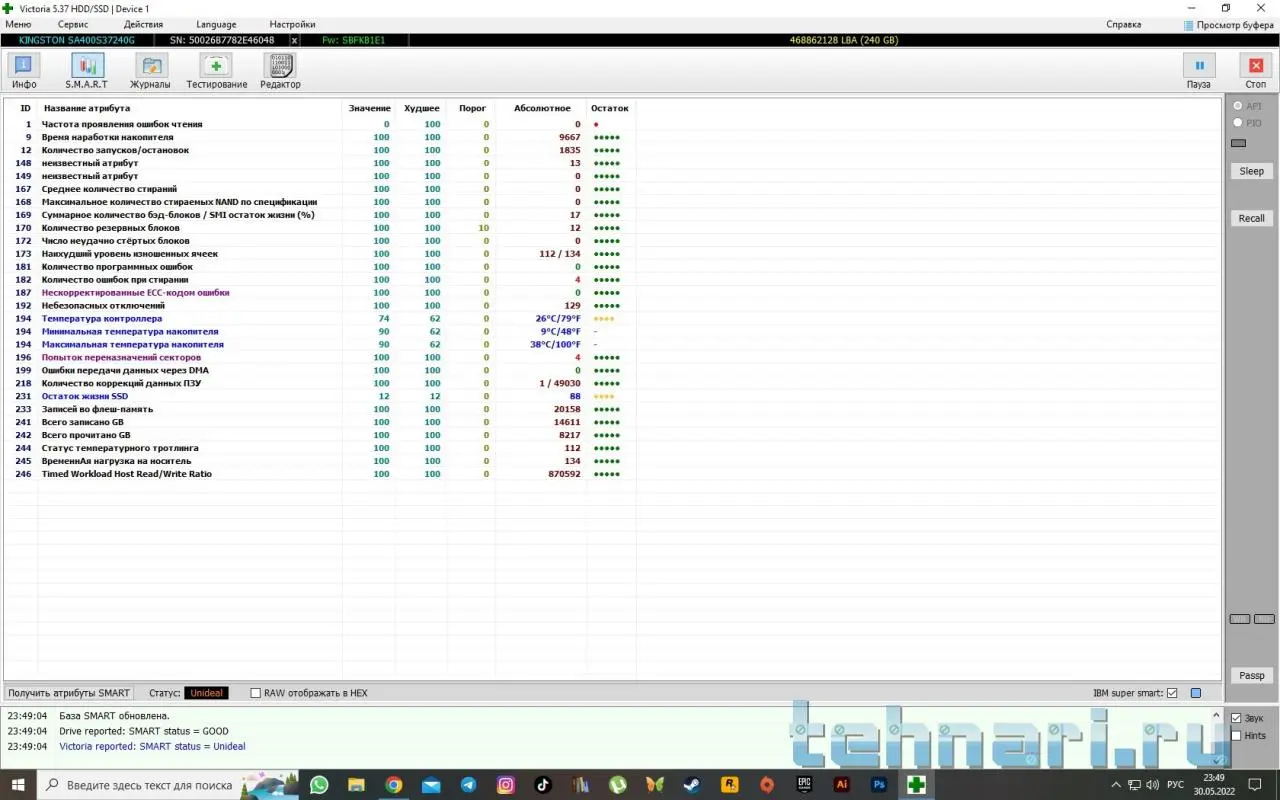The height and width of the screenshot is (800, 1280).
Task: Click the Recall button
Action: (1251, 218)
